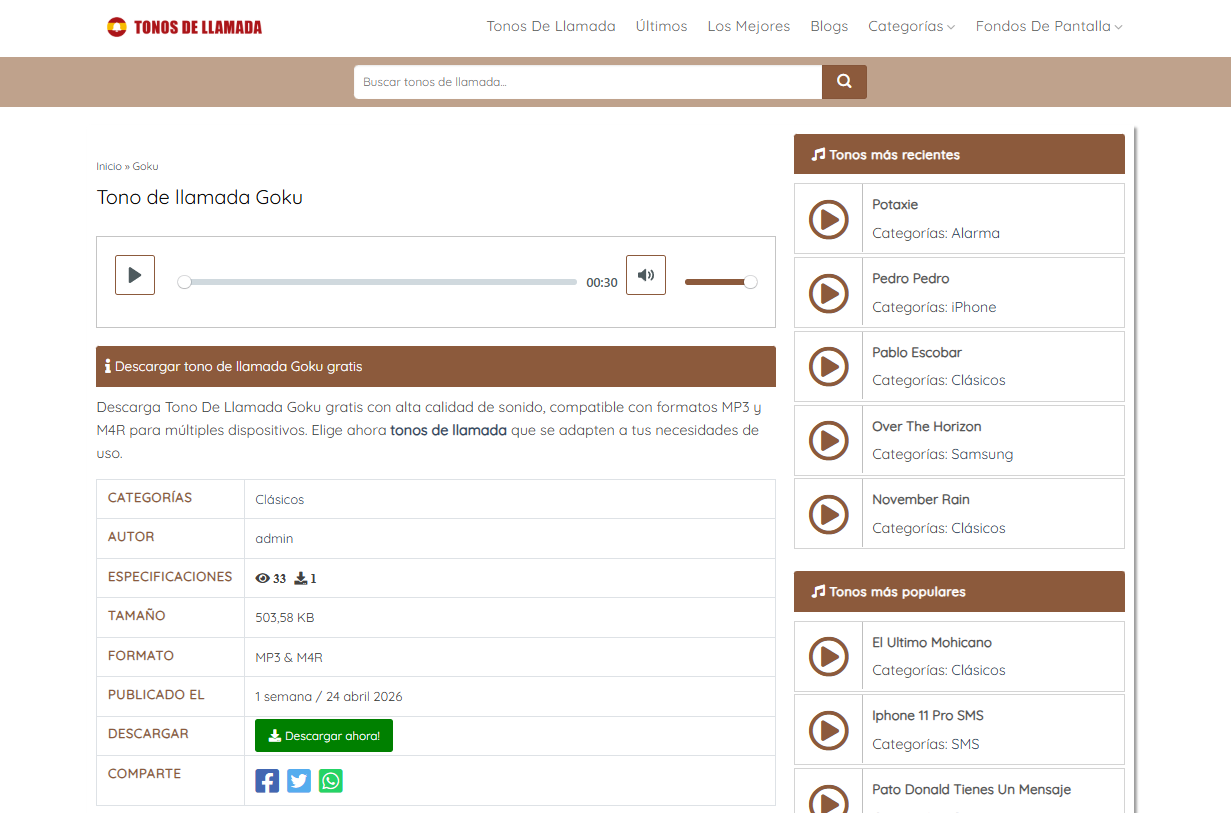Click the 1 semana / 24 abril 2026 date
This screenshot has width=1231, height=813.
(x=329, y=697)
